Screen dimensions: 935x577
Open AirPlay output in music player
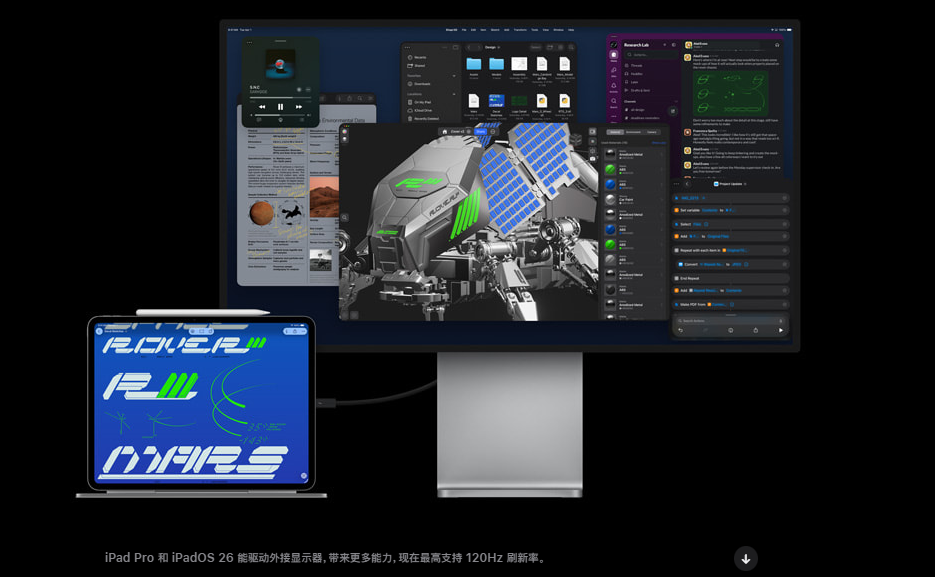[x=280, y=120]
